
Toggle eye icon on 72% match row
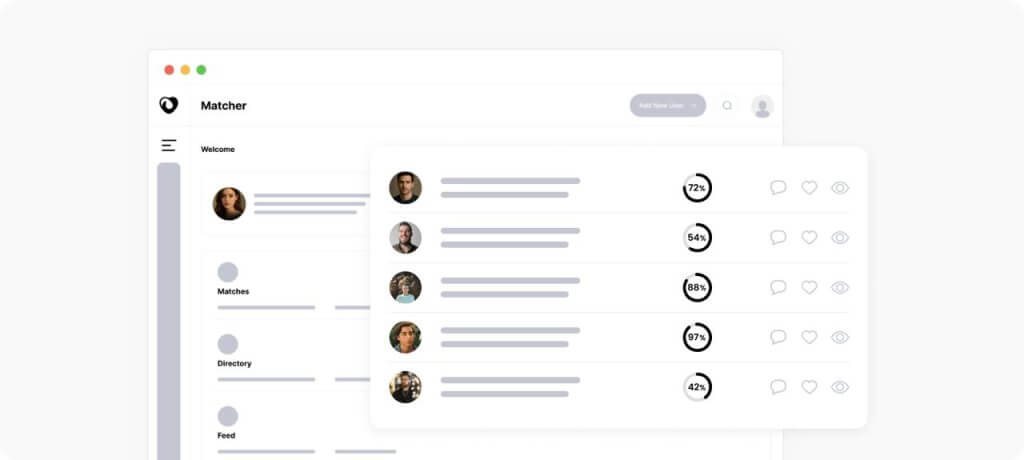point(840,188)
